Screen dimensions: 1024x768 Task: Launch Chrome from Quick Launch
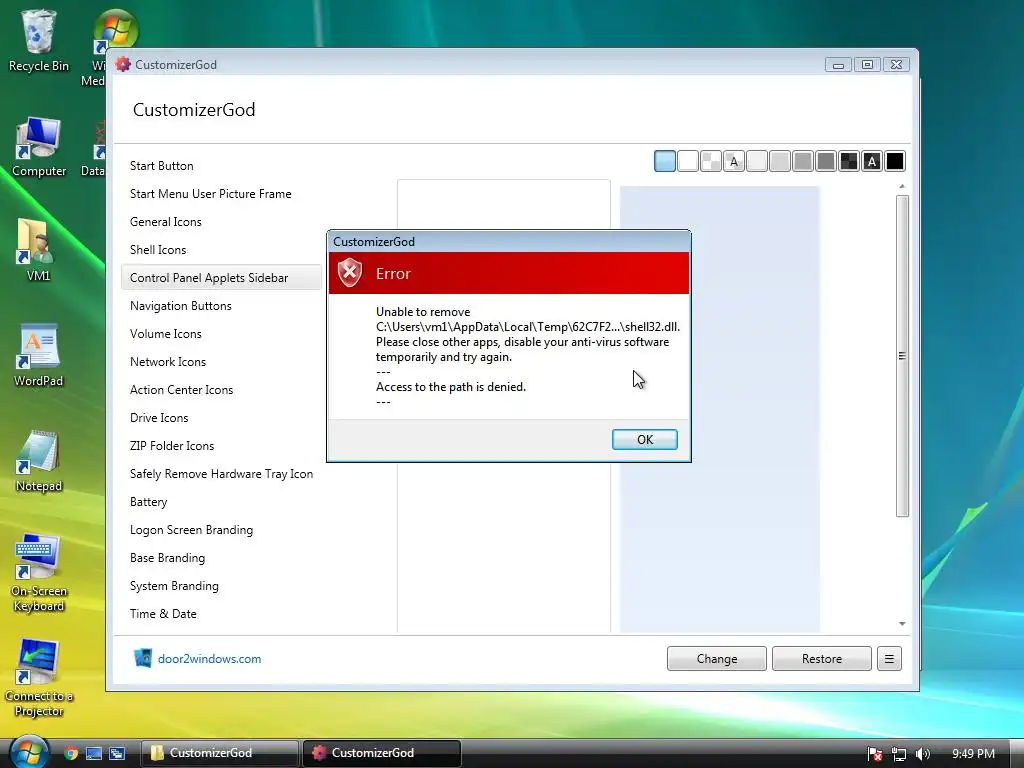71,753
